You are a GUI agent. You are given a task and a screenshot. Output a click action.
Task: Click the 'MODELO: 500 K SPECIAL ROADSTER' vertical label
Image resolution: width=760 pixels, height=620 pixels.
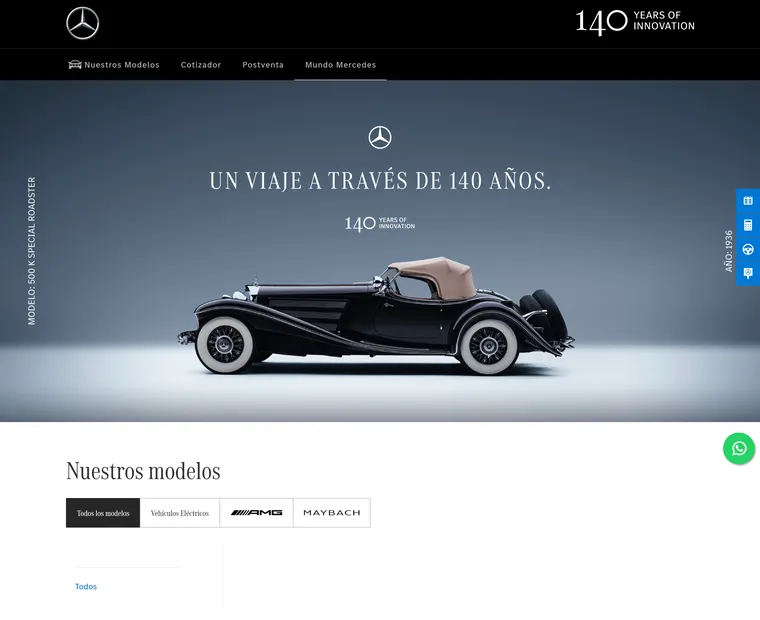32,251
